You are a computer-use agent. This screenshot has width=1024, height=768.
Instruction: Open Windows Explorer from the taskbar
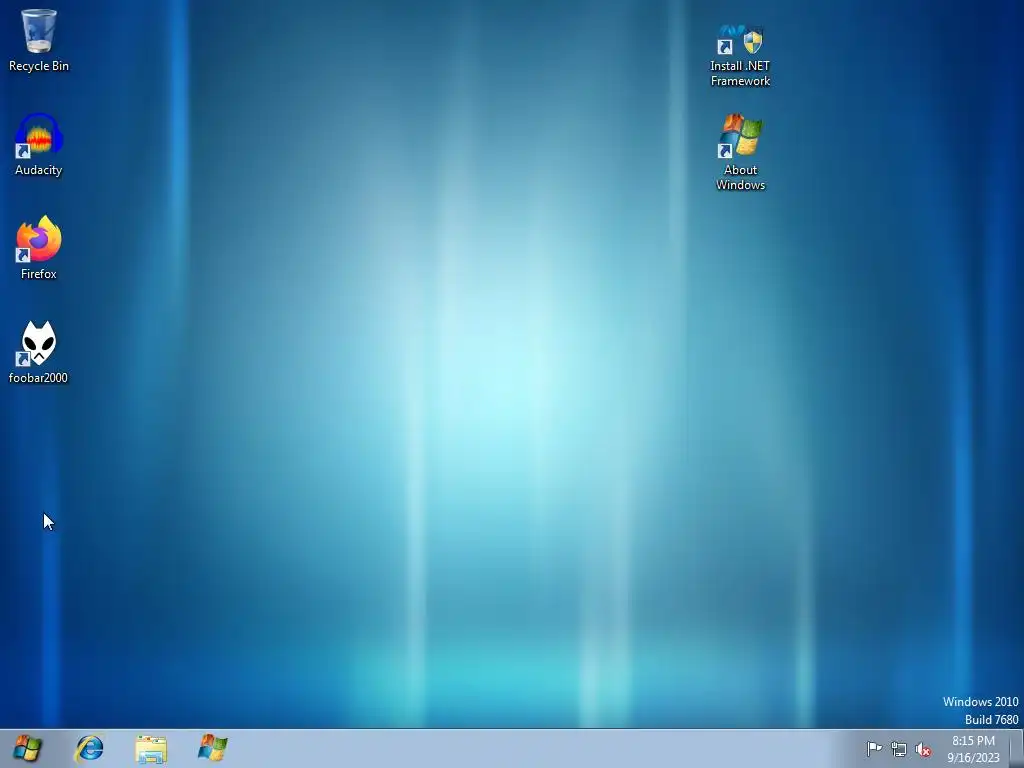coord(151,748)
